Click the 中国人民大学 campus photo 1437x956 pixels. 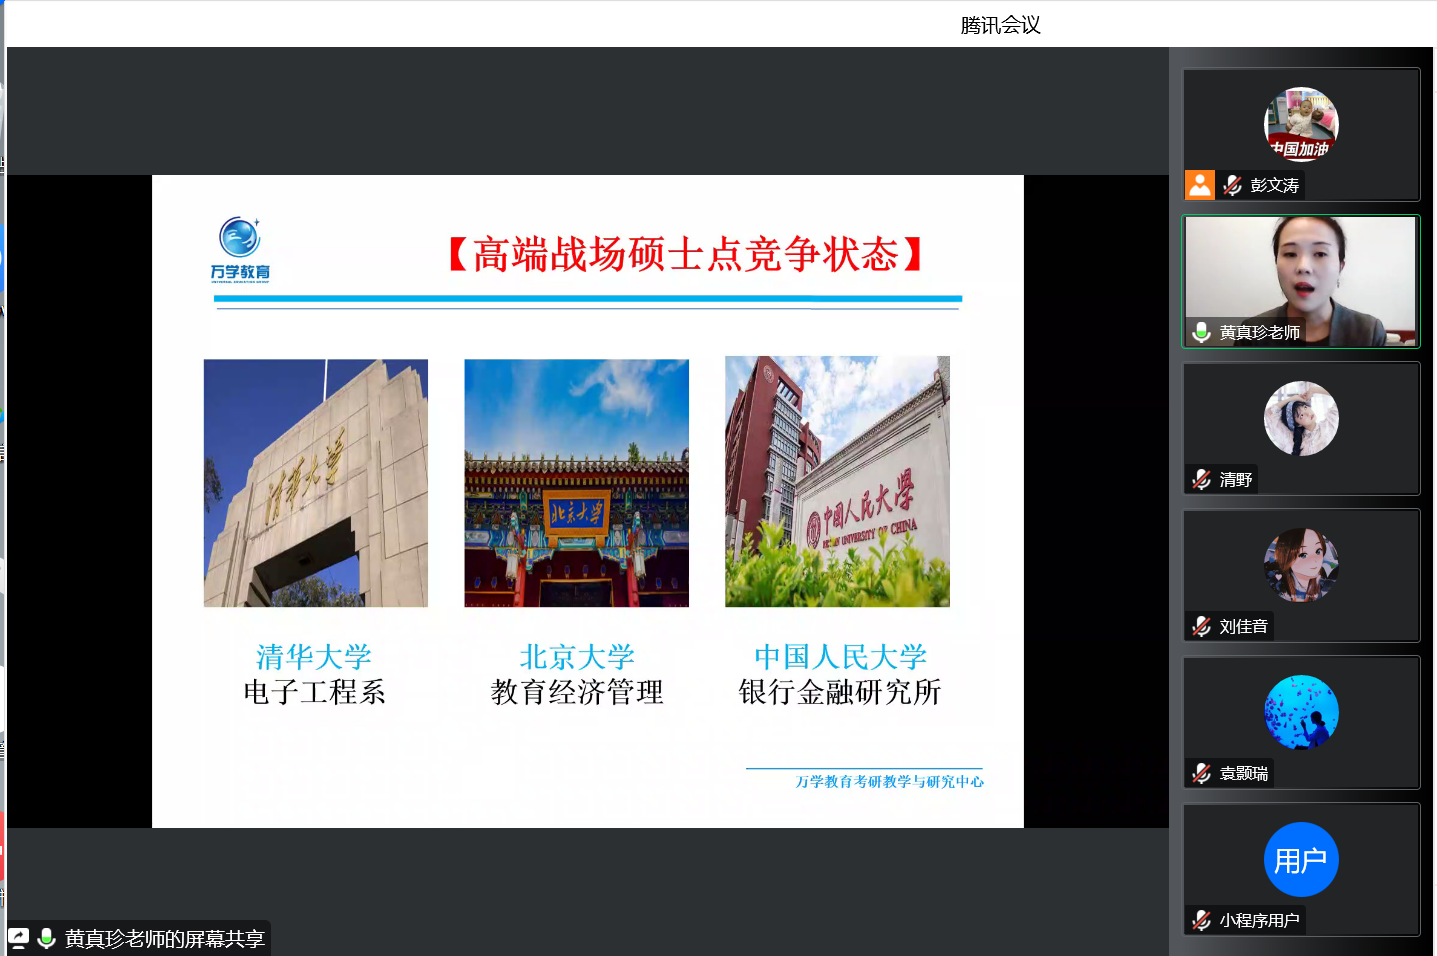point(837,482)
